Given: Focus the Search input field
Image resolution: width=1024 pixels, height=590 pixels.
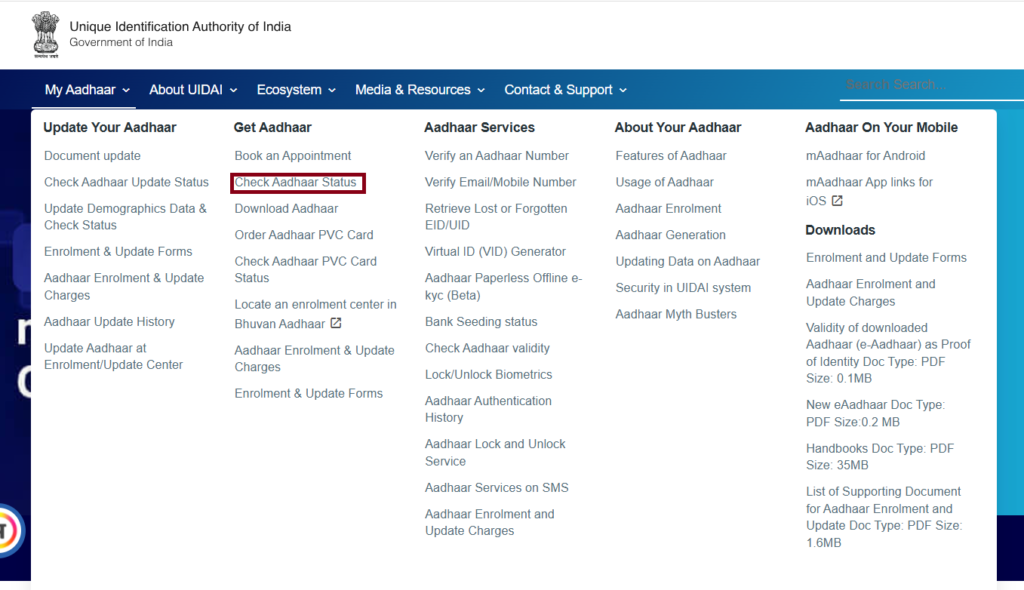Looking at the screenshot, I should click(931, 85).
